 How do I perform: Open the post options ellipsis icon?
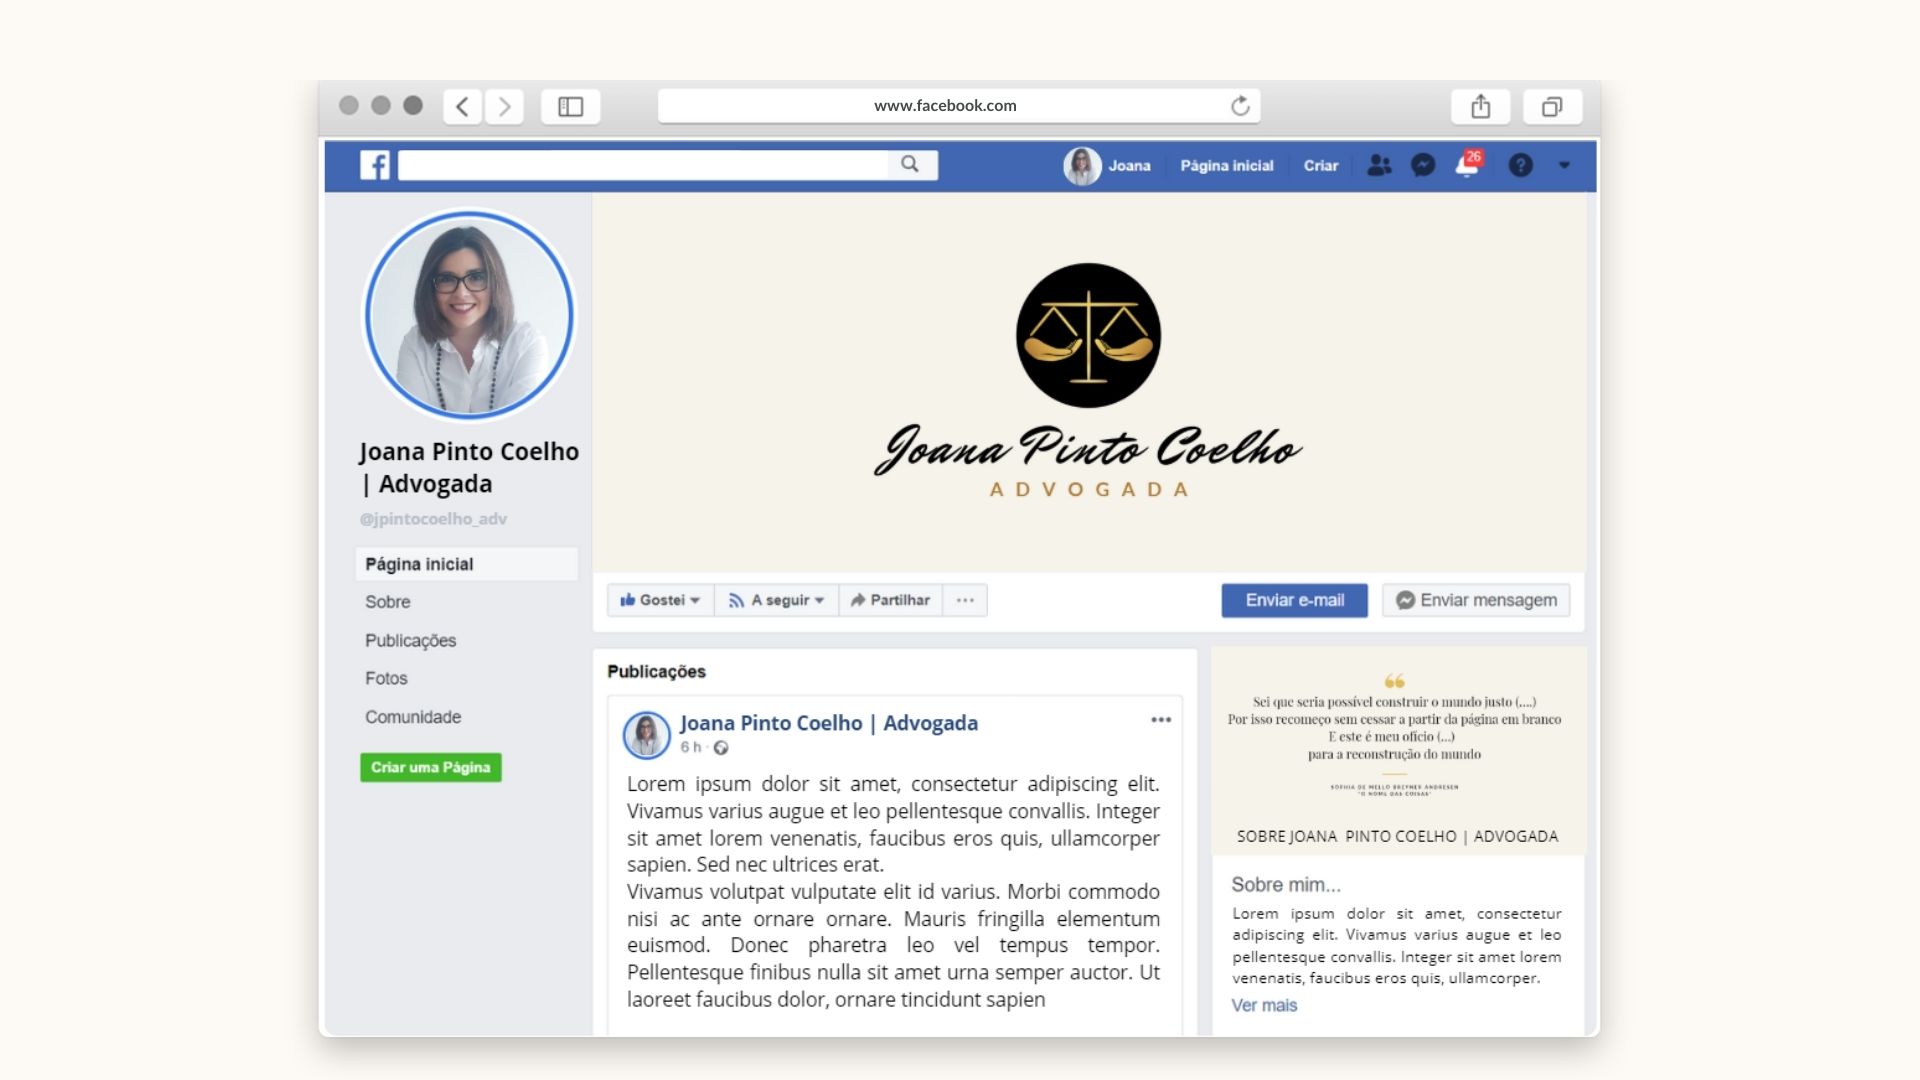[x=1160, y=719]
